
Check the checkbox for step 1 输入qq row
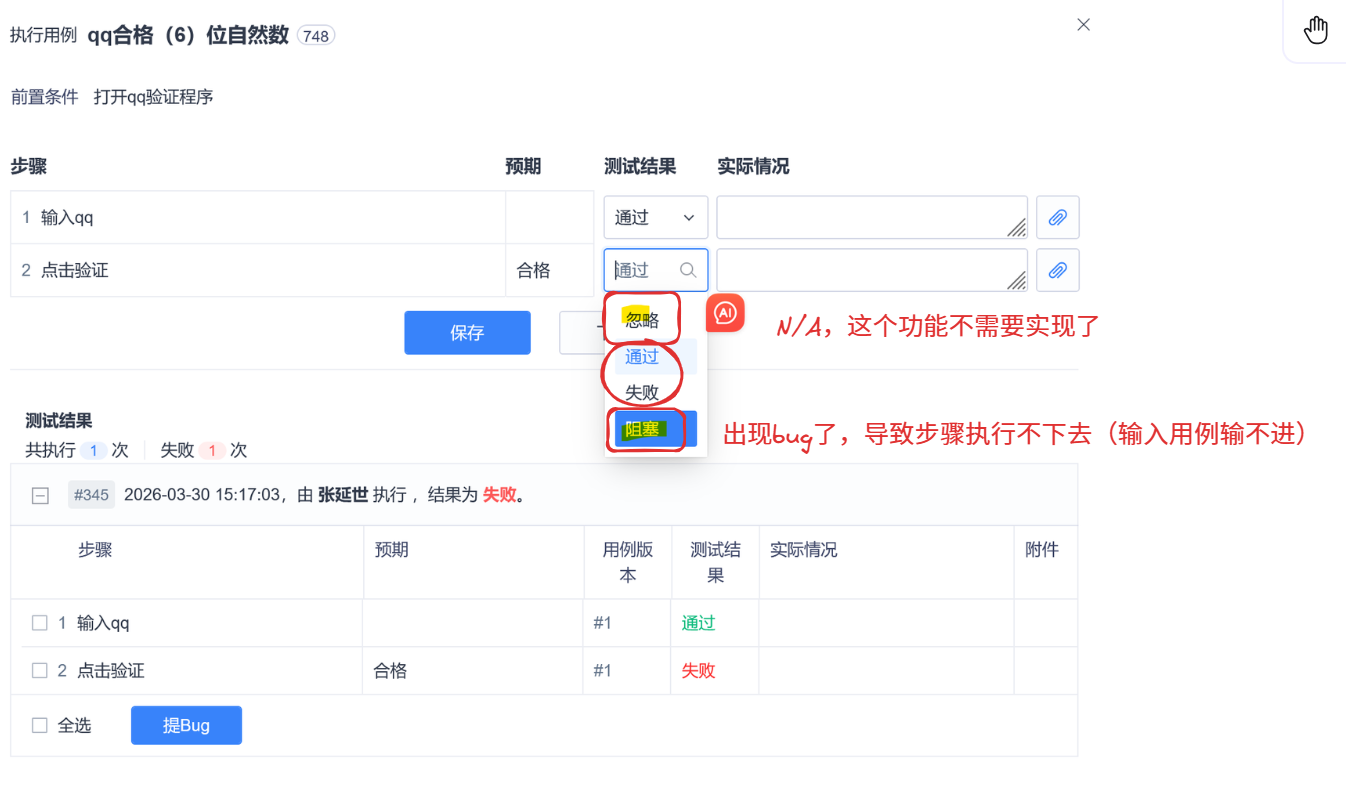(x=40, y=622)
